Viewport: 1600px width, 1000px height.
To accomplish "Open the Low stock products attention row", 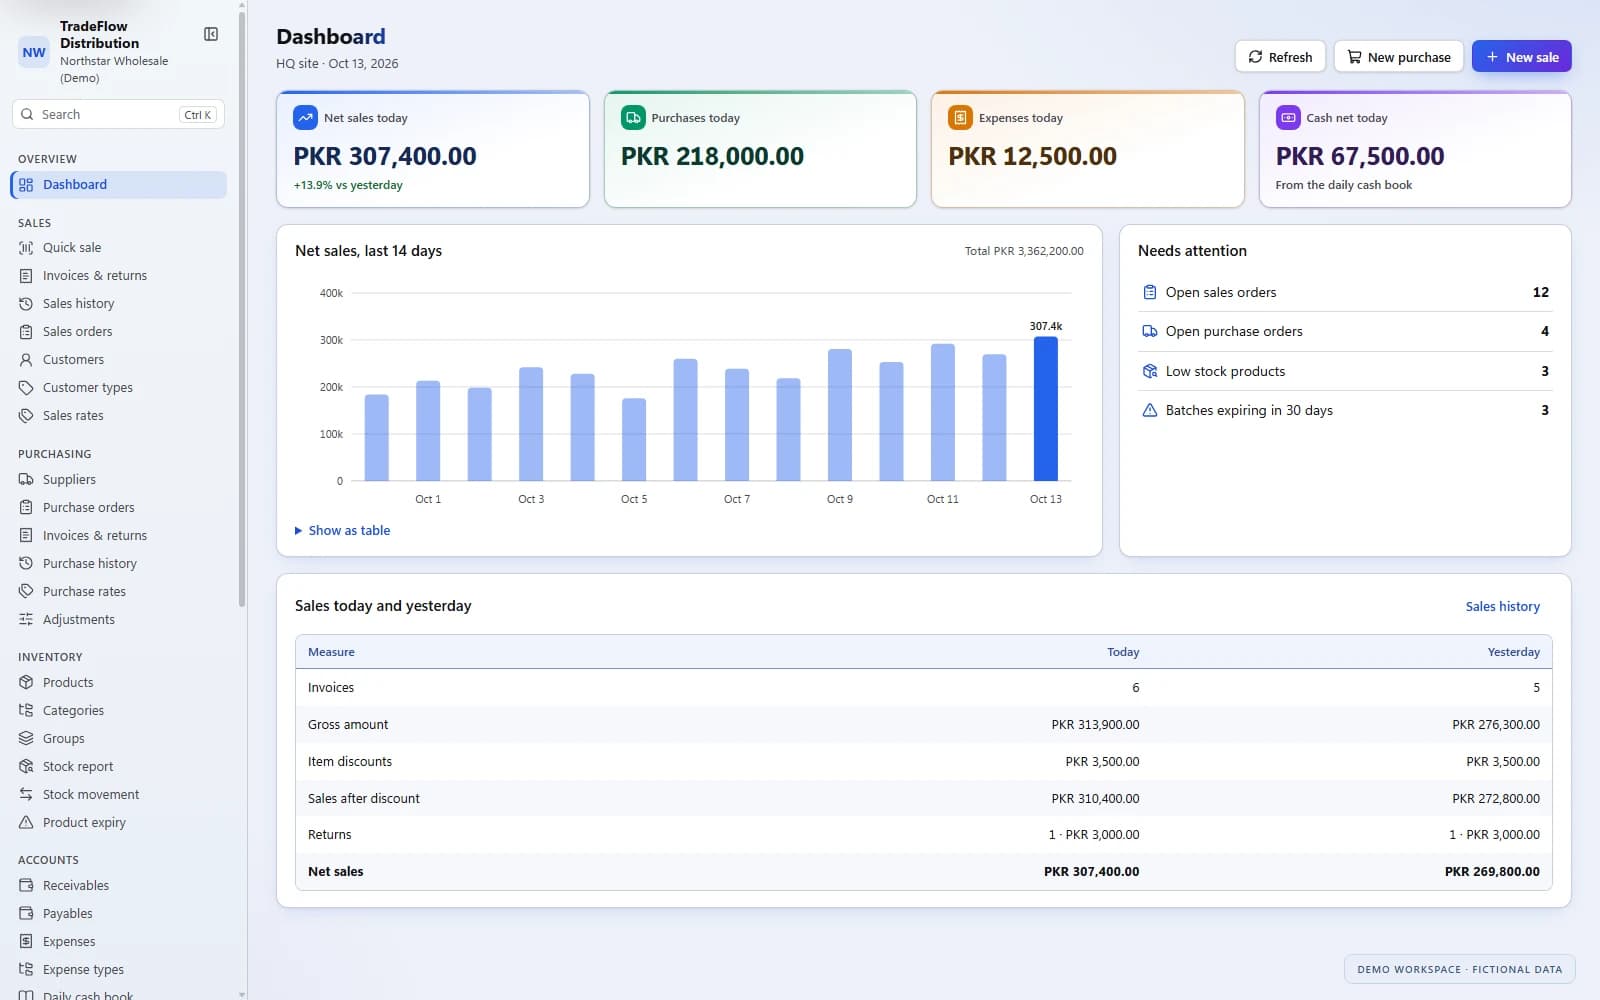I will click(x=1345, y=371).
